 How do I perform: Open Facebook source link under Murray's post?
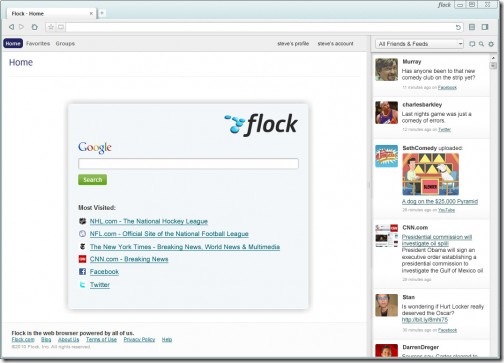point(447,87)
